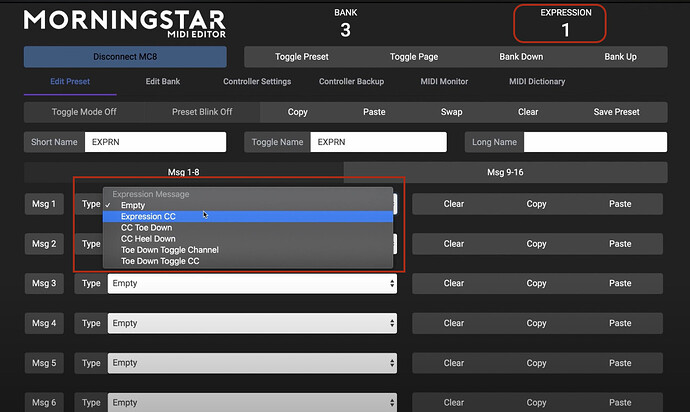Toggle Preset Blink Off switch

202,112
